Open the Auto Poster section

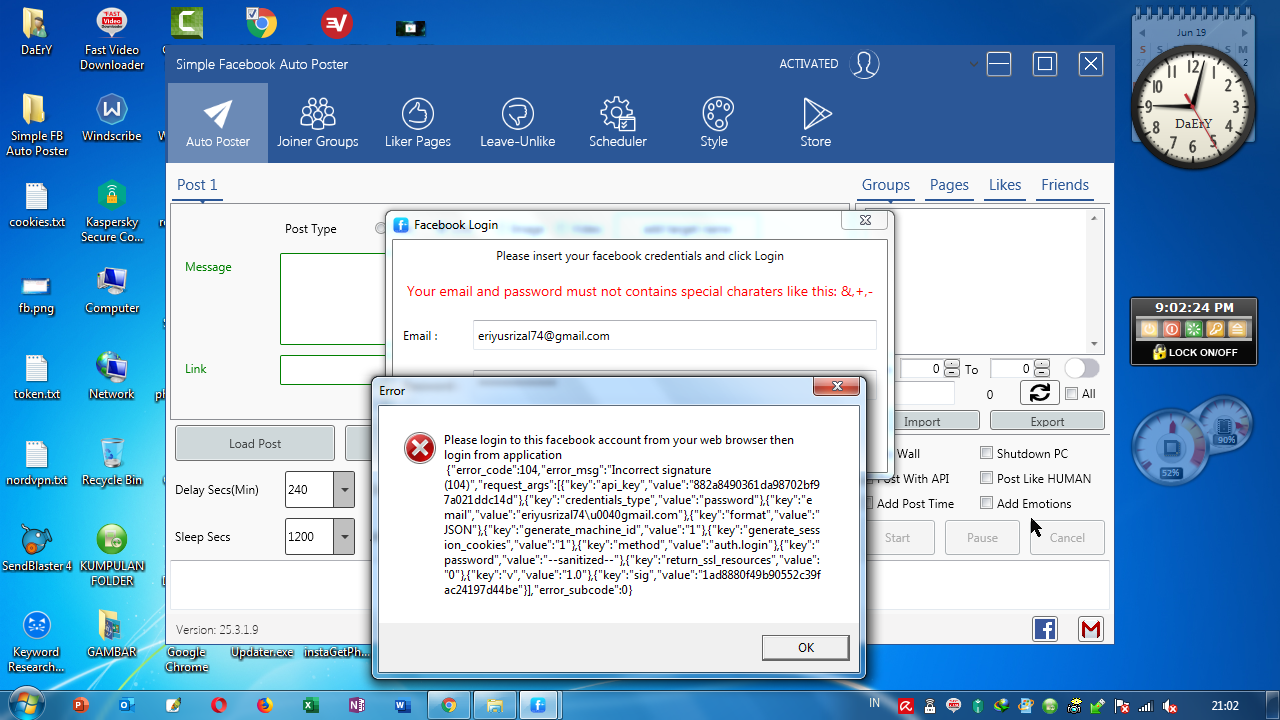click(218, 123)
